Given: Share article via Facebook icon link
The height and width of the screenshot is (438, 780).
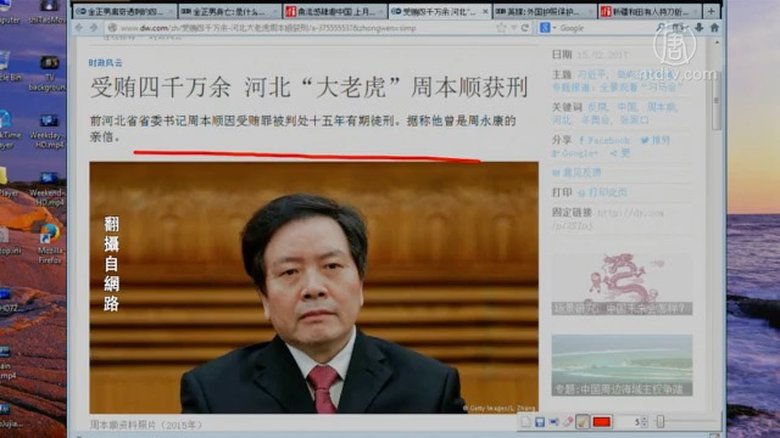Looking at the screenshot, I should point(592,141).
